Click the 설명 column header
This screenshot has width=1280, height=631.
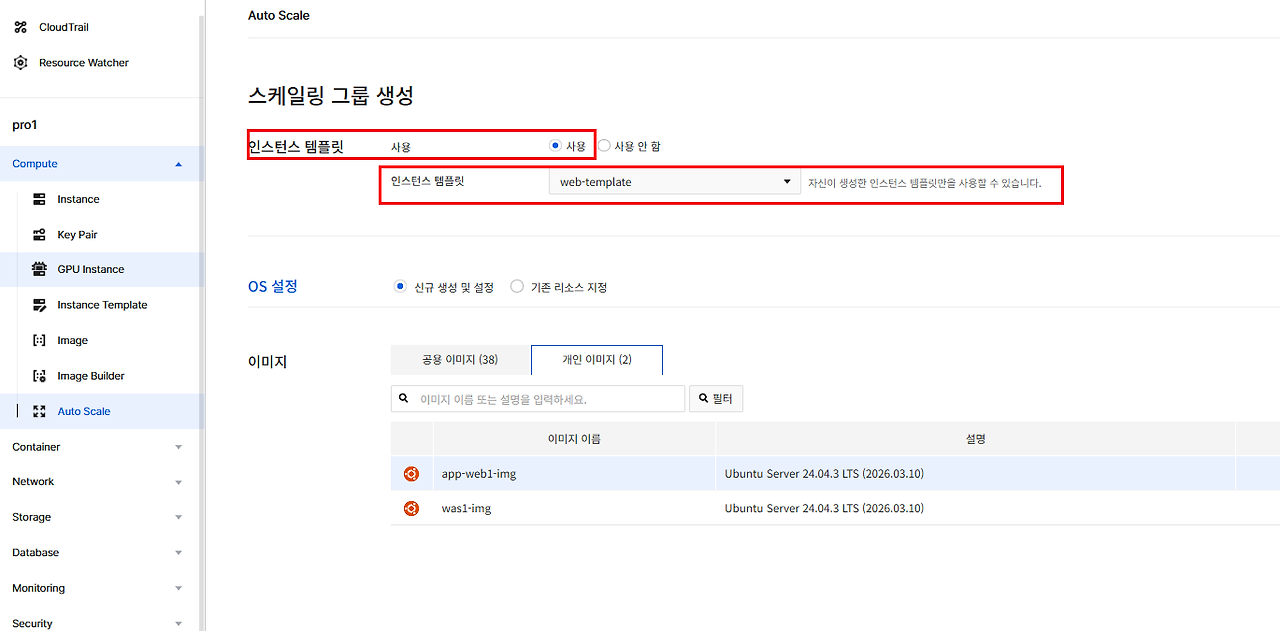tap(975, 439)
